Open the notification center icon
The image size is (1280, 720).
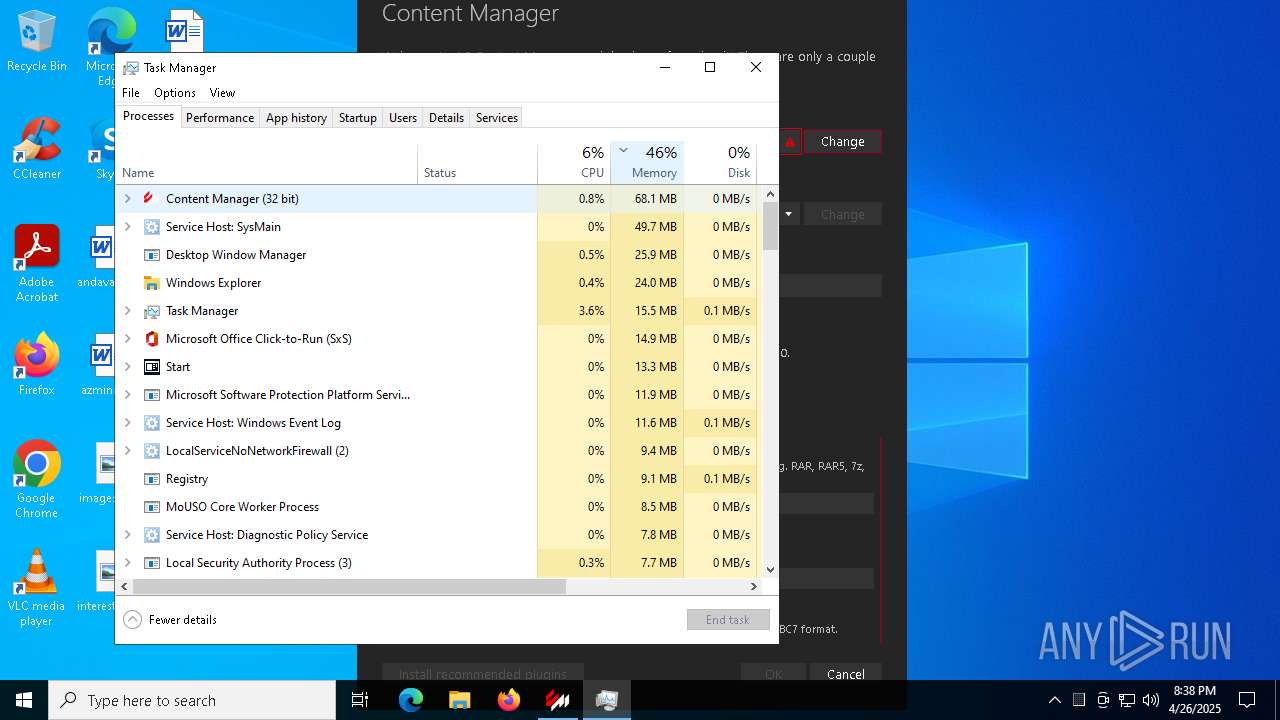click(x=1247, y=700)
